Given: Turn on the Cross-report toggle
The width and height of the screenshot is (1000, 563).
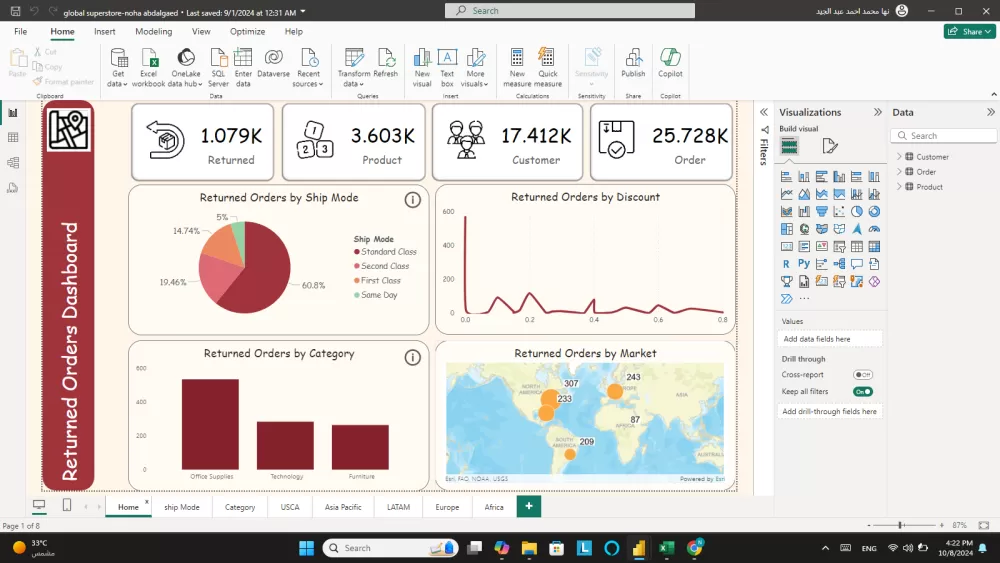Looking at the screenshot, I should coord(862,375).
